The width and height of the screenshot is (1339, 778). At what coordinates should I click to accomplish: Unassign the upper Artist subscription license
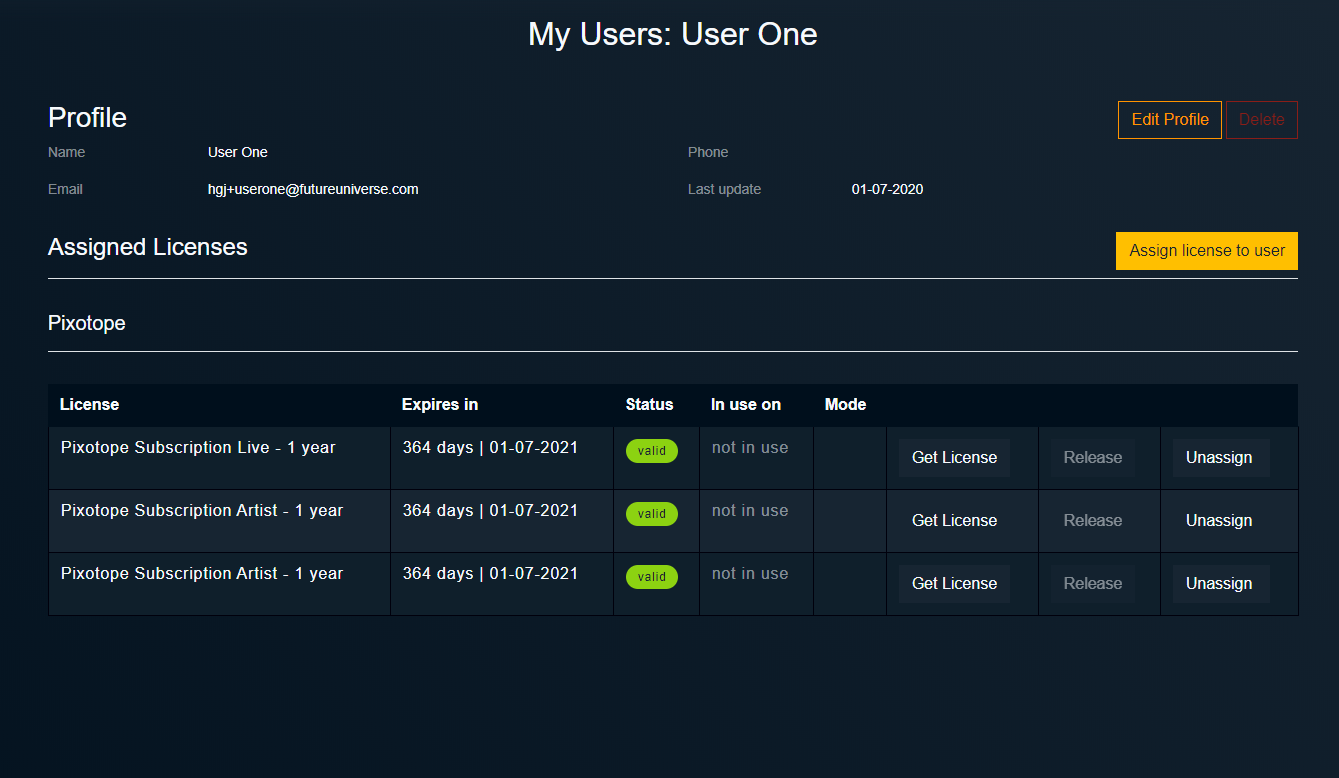(1219, 521)
